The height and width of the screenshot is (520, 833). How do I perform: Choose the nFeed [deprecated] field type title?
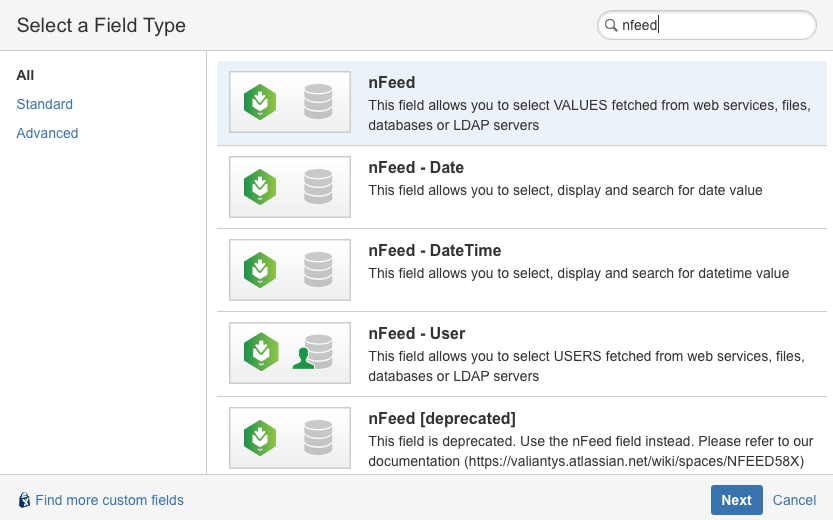(441, 418)
